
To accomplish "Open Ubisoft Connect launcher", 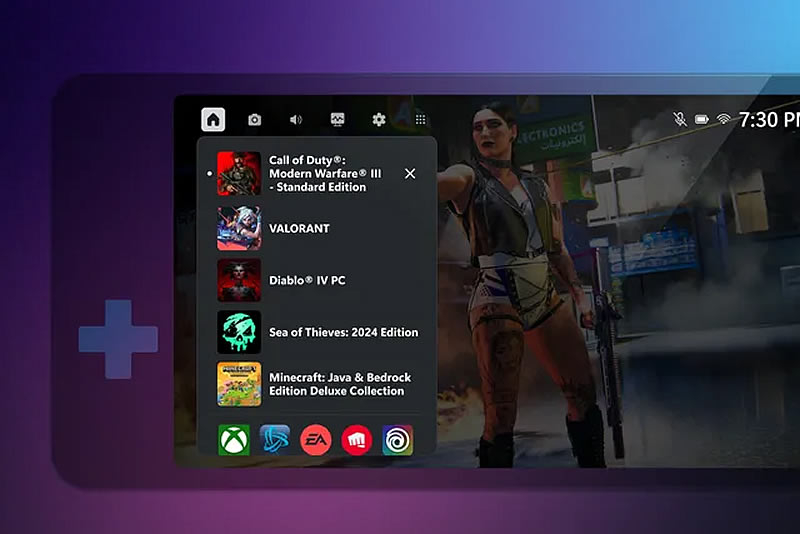I will pyautogui.click(x=398, y=440).
